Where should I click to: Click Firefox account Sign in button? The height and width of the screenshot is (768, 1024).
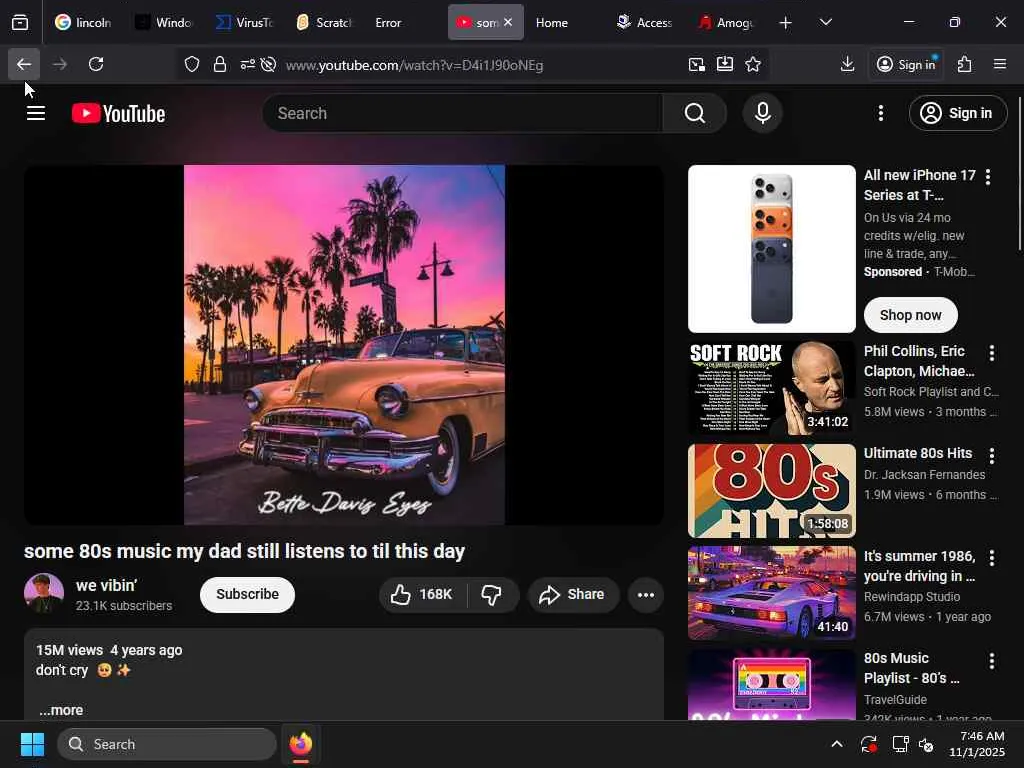point(906,64)
